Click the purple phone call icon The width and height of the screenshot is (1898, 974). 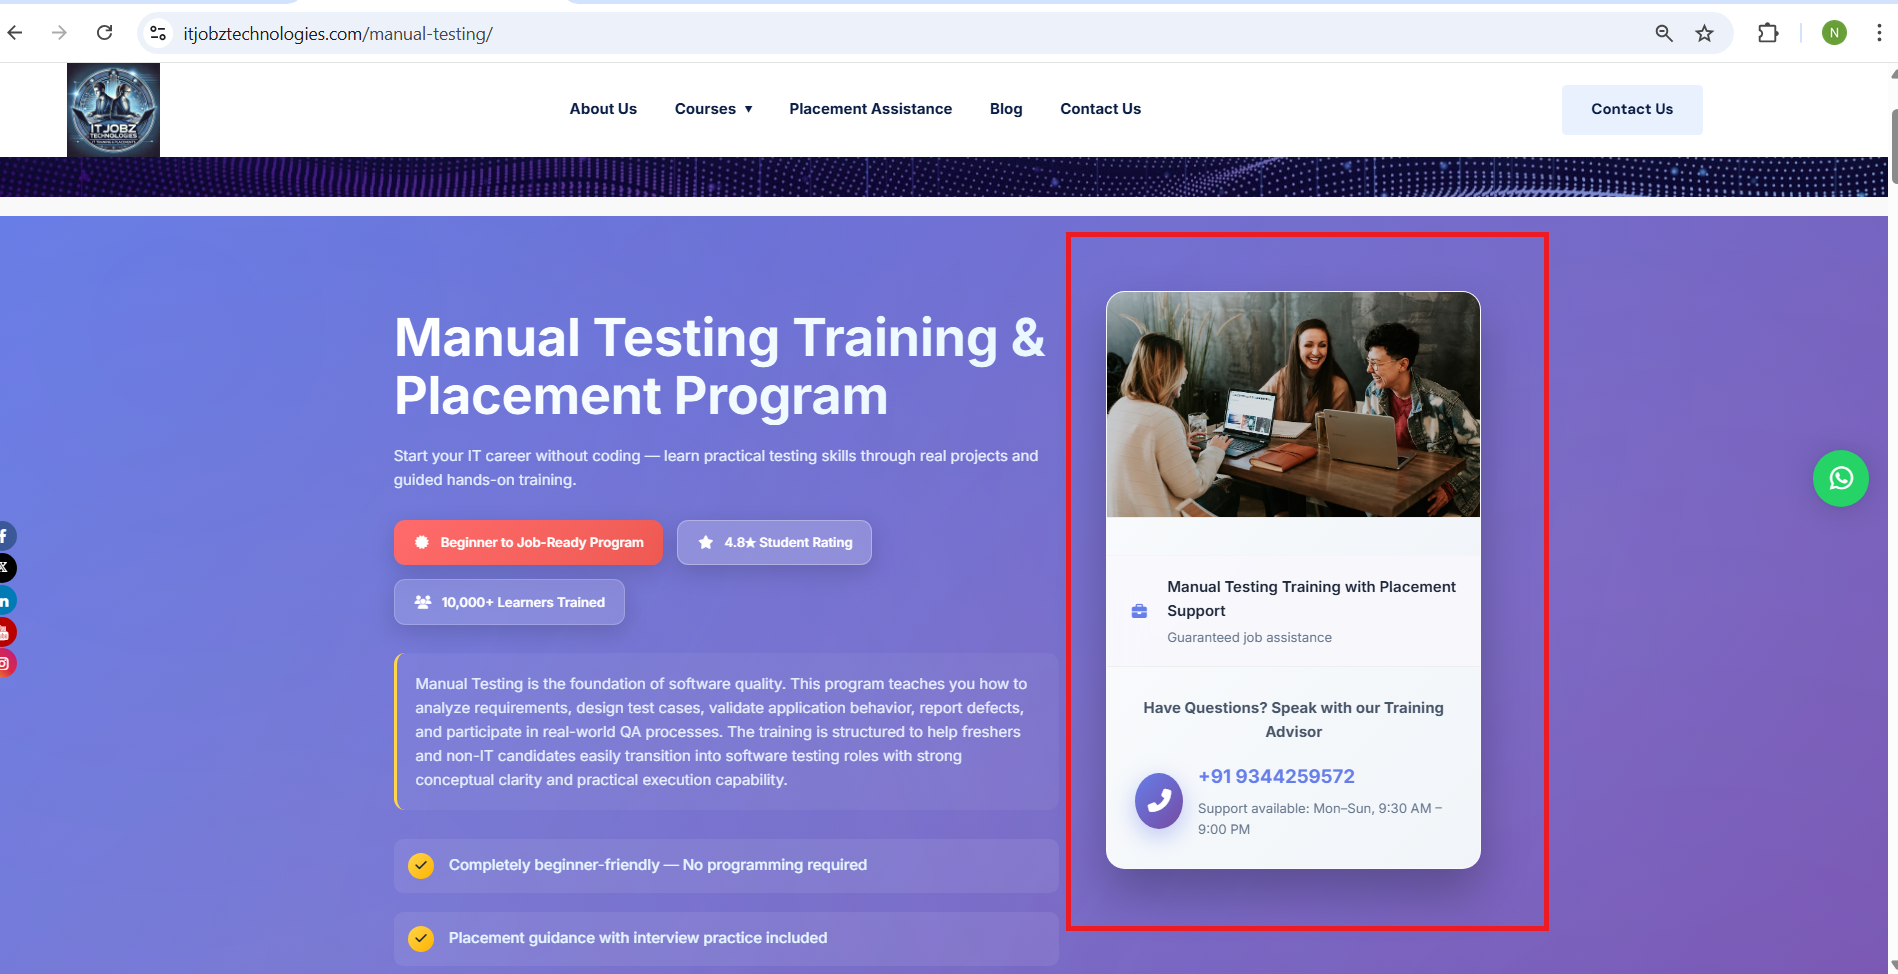(1158, 800)
